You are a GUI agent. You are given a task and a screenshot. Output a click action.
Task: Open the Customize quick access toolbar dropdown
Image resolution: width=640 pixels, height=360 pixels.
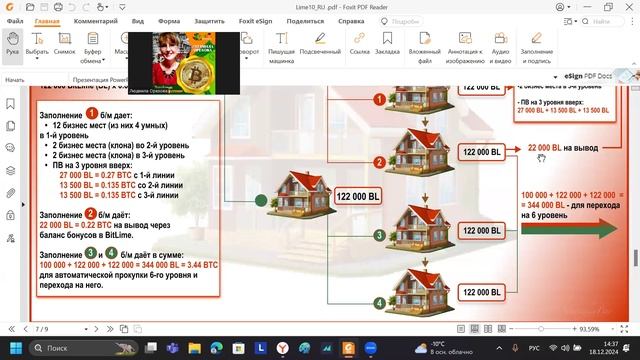coord(122,7)
